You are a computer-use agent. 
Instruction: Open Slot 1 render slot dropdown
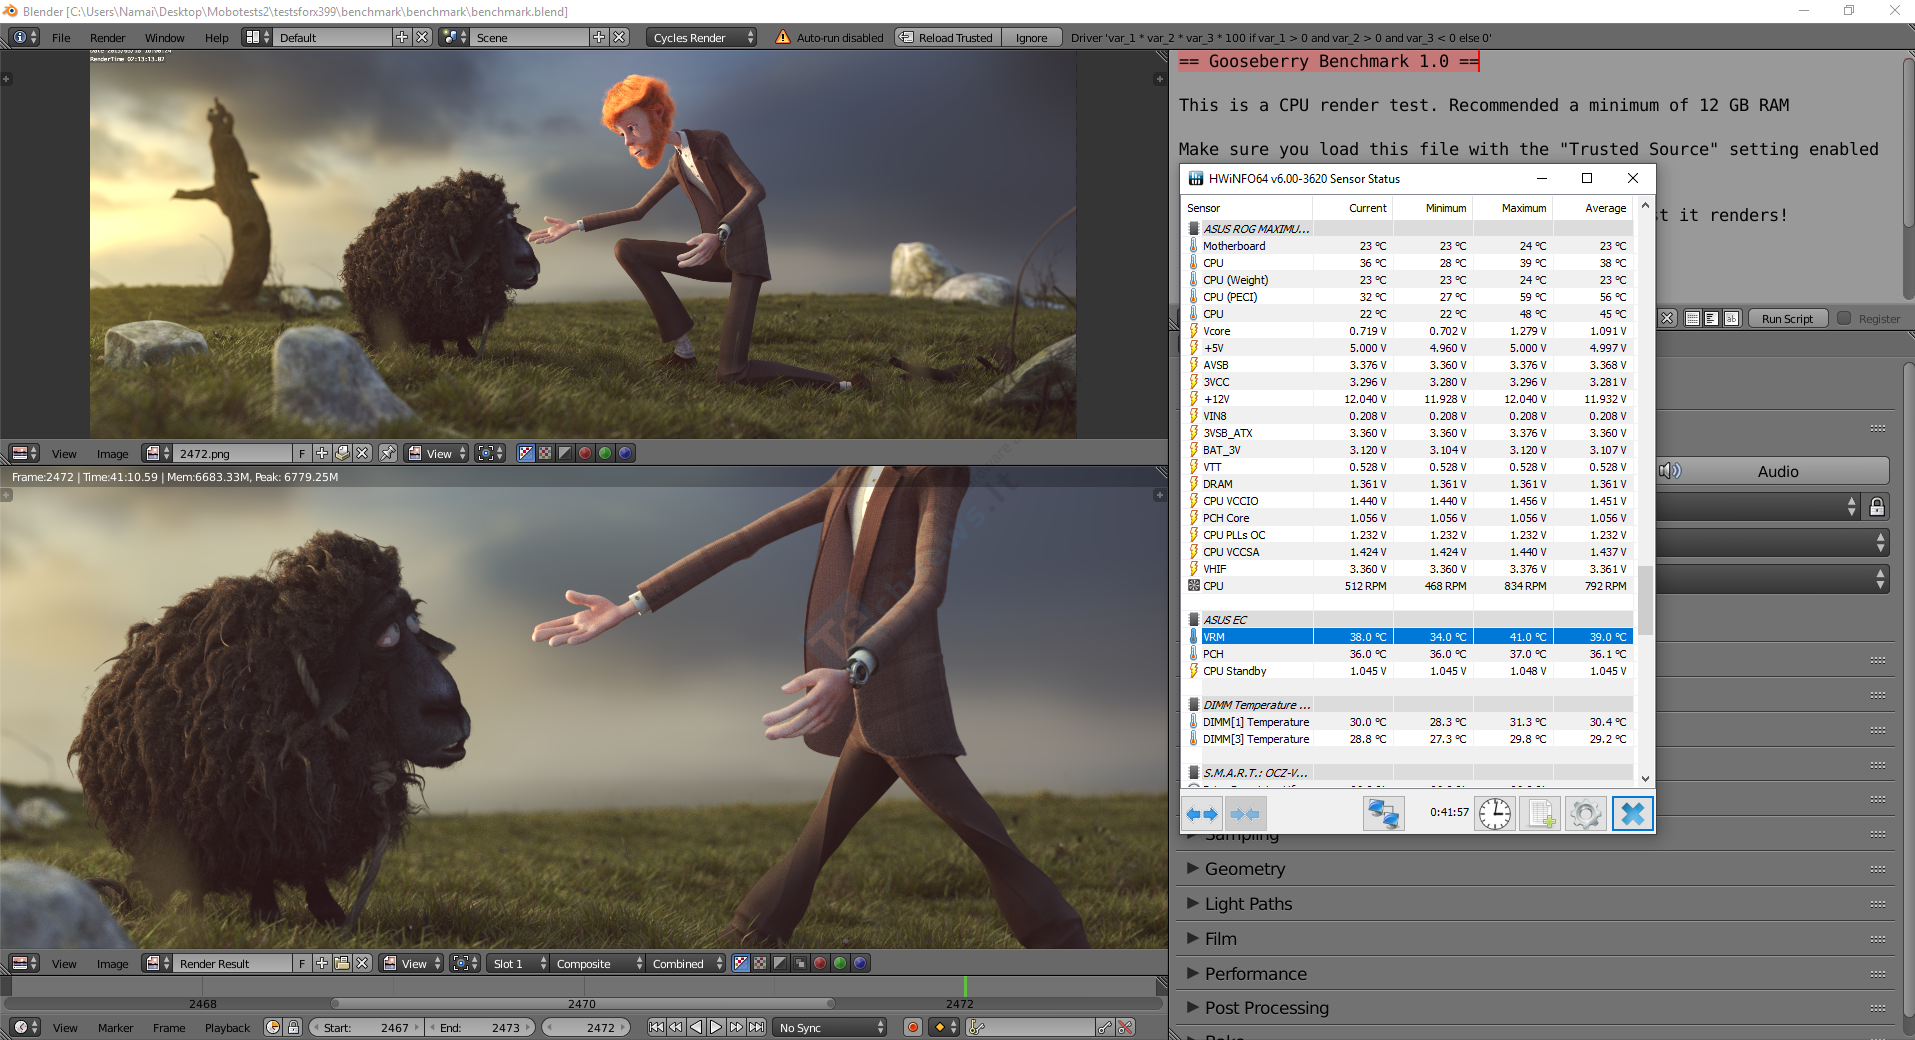pyautogui.click(x=519, y=963)
